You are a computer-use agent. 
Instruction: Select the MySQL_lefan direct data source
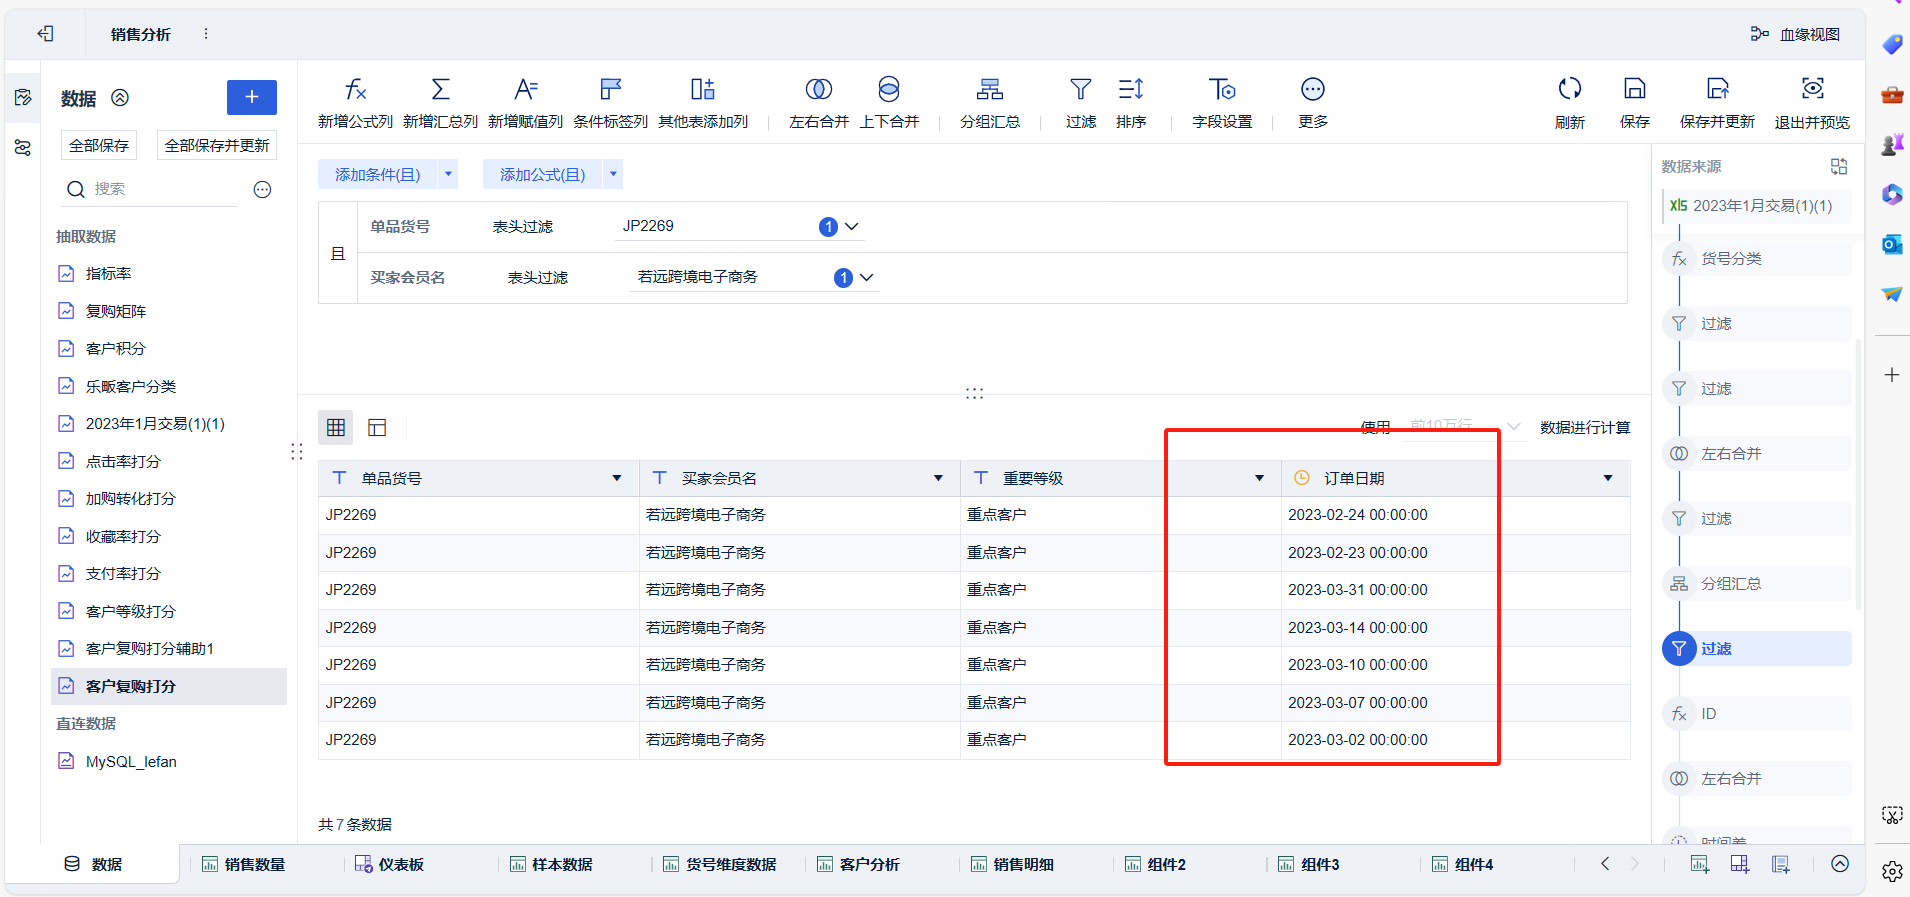[169, 761]
